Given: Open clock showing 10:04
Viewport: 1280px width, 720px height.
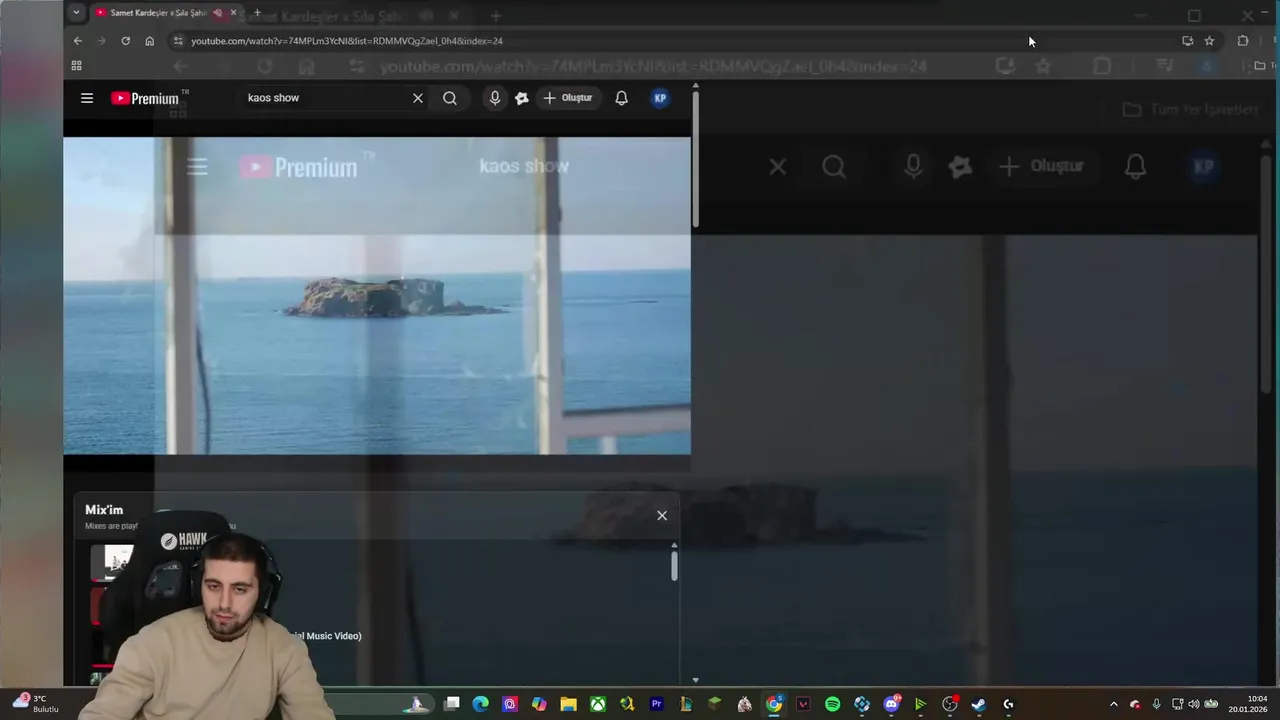Looking at the screenshot, I should pyautogui.click(x=1250, y=704).
